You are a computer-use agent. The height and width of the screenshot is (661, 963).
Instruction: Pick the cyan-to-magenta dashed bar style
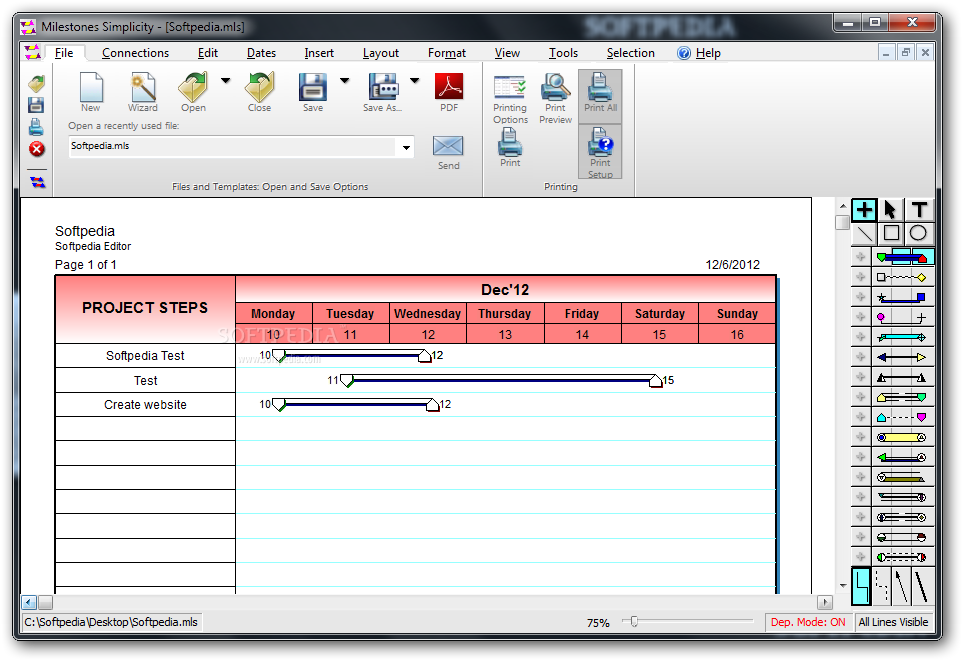tap(902, 417)
